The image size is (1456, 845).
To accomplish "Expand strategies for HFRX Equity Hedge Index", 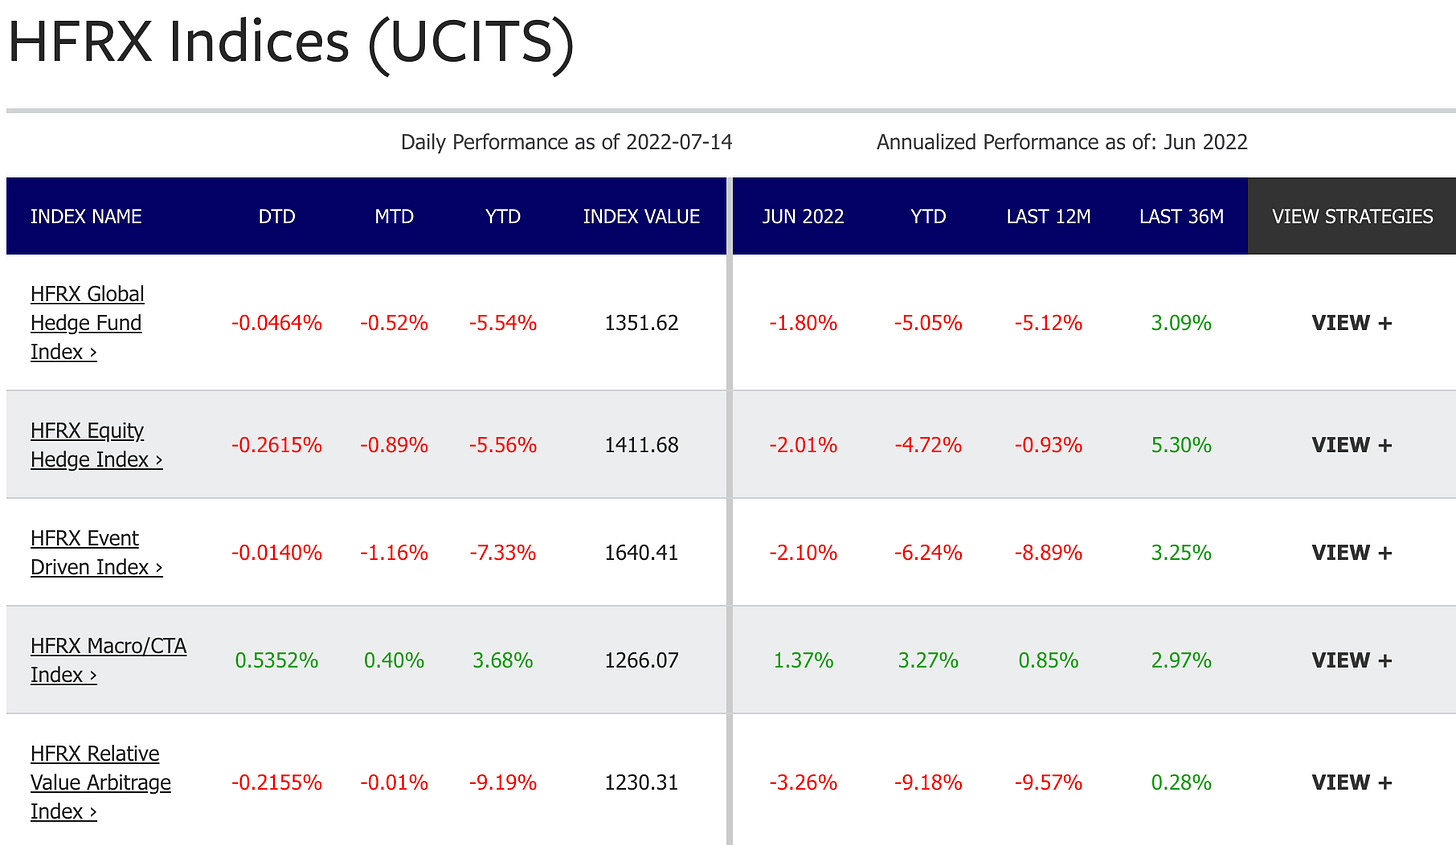I will [1351, 444].
